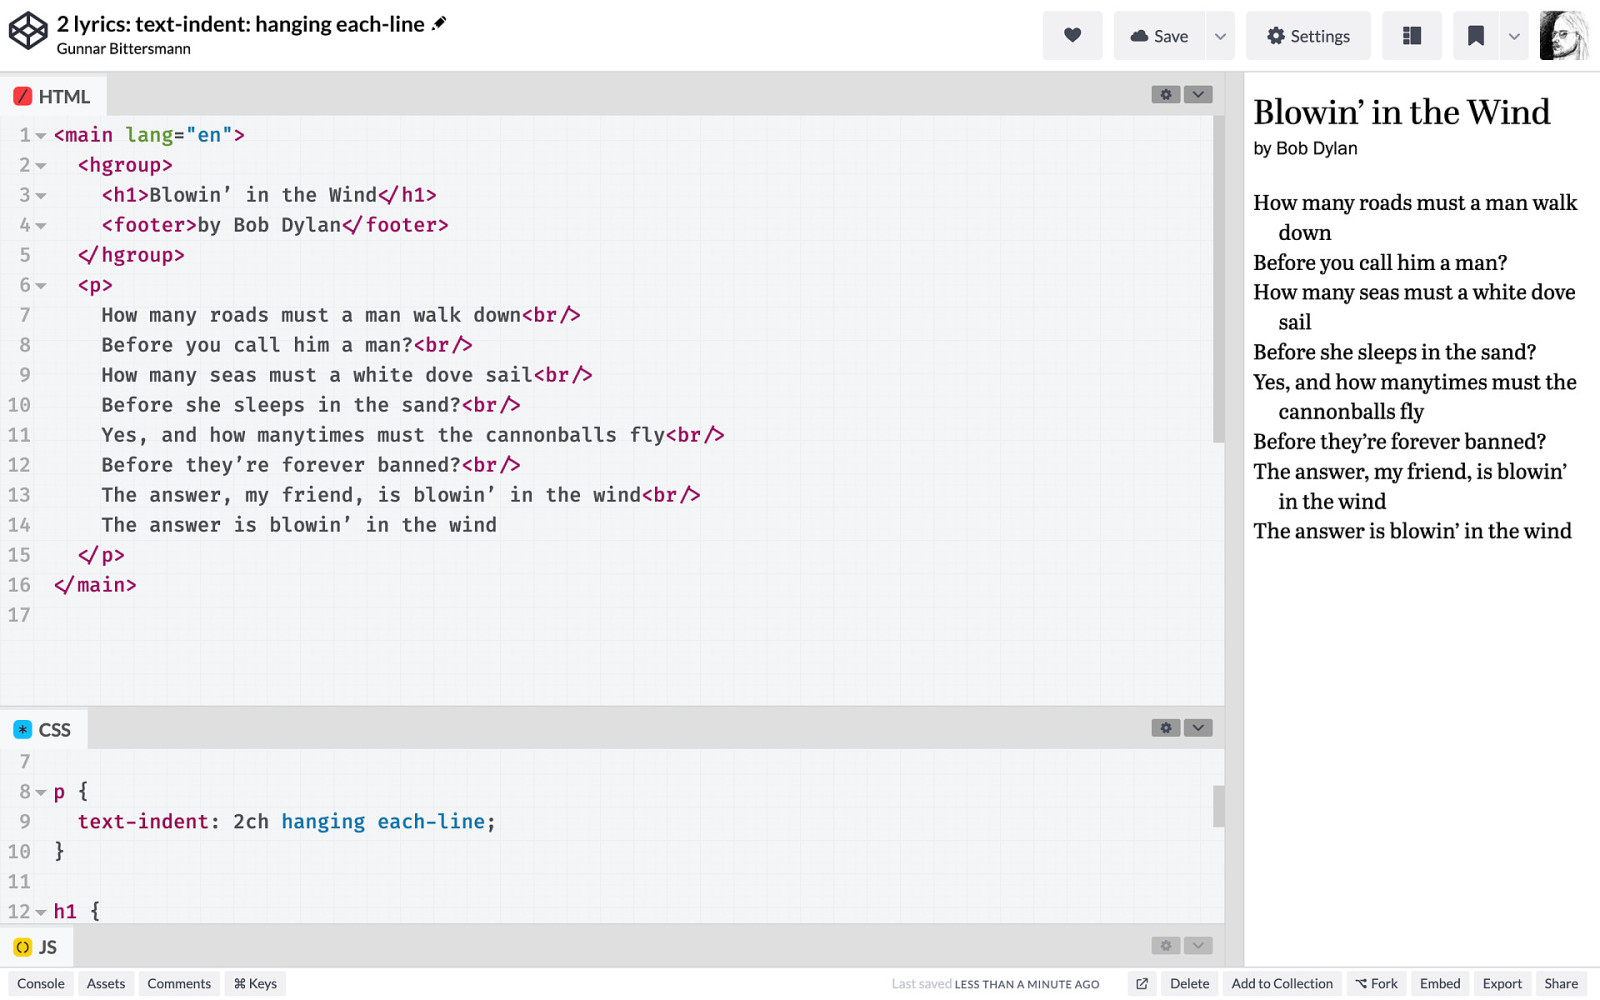The height and width of the screenshot is (1000, 1600).
Task: Open author Gunnar Bittersmann's profile link
Action: click(x=123, y=49)
